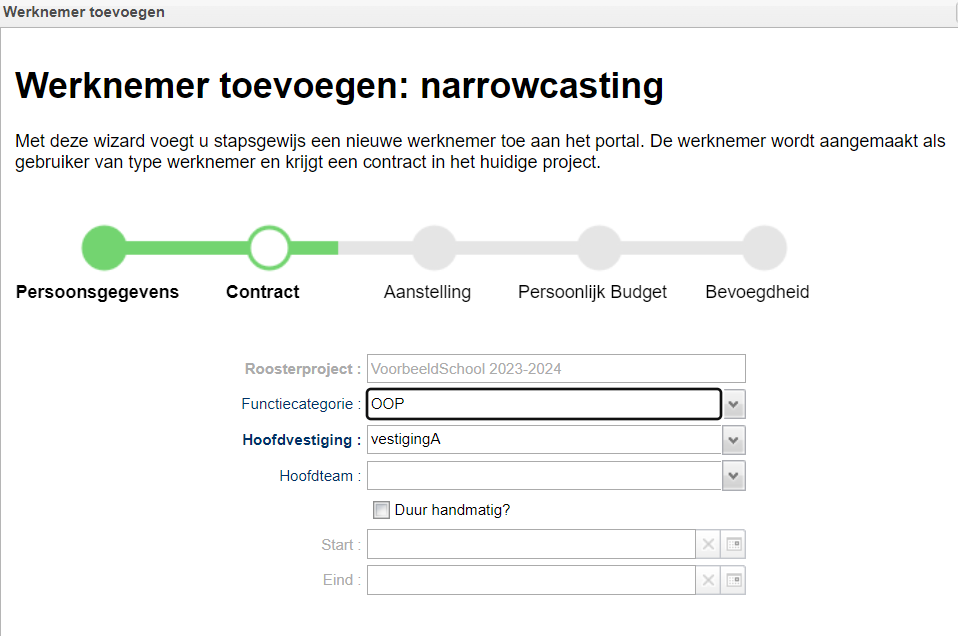Click the 'Werknemer toevoegen: narrowcasting' heading
The height and width of the screenshot is (636, 958).
tap(339, 85)
